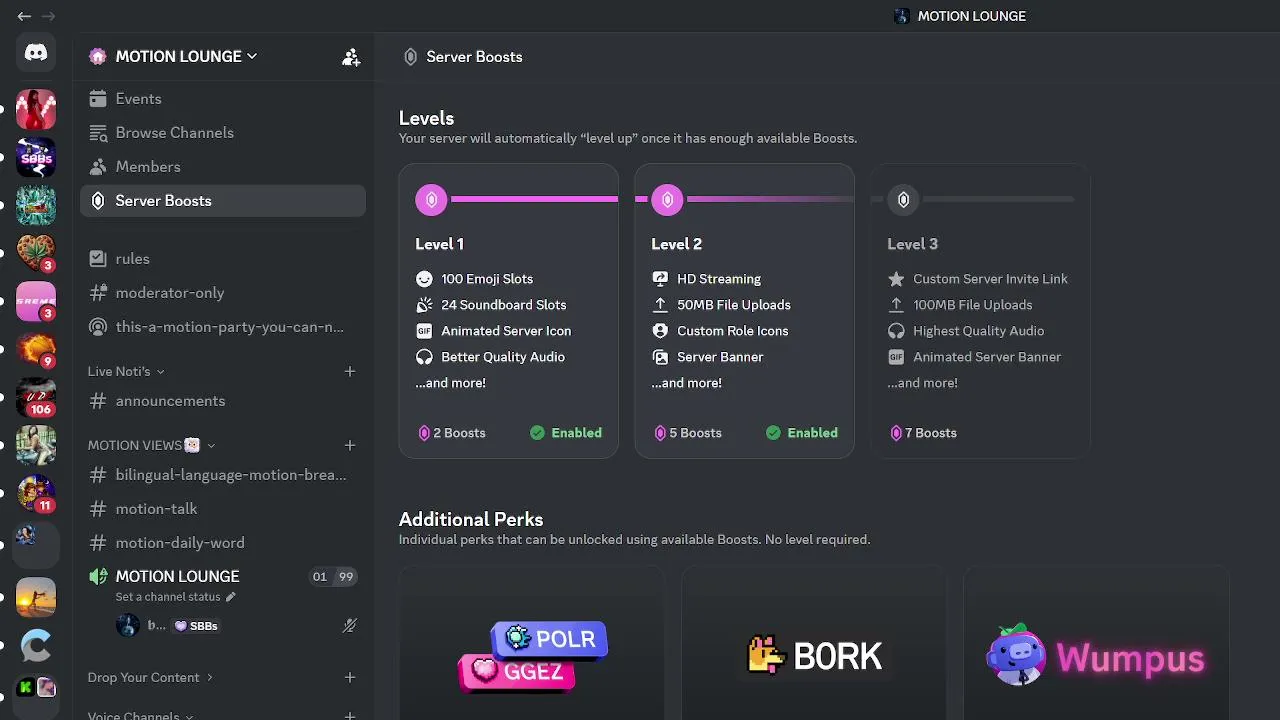1280x720 pixels.
Task: Create channel in MOTION VIEWS category
Action: point(350,445)
